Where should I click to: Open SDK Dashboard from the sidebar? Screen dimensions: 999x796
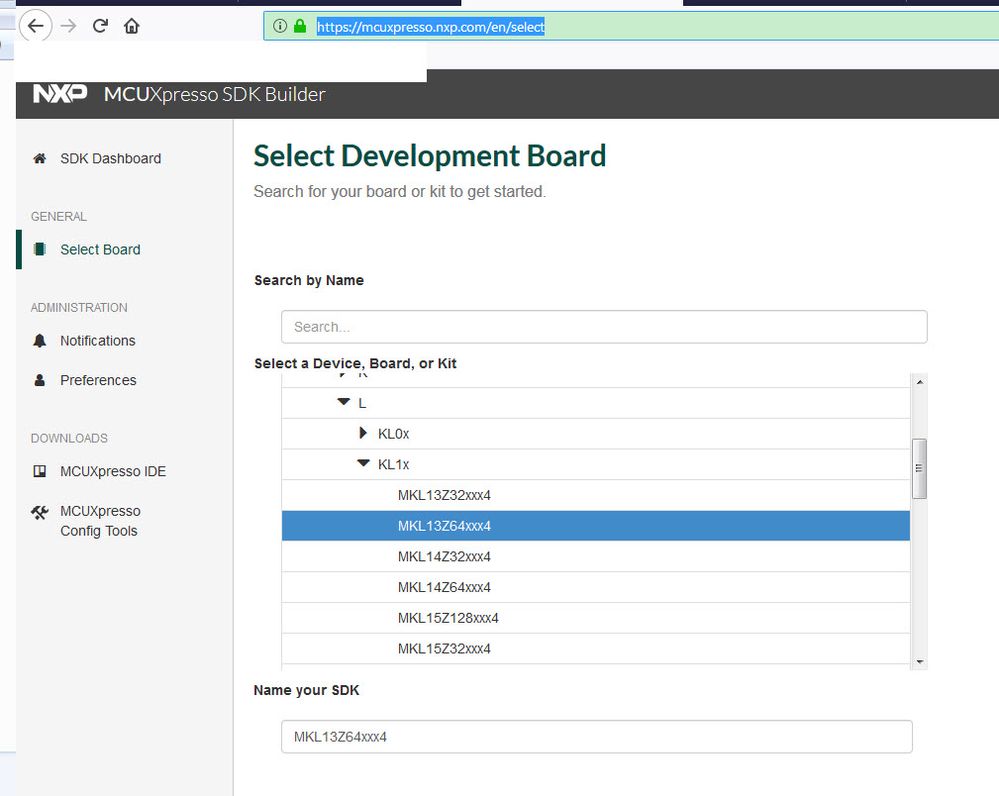pyautogui.click(x=110, y=158)
